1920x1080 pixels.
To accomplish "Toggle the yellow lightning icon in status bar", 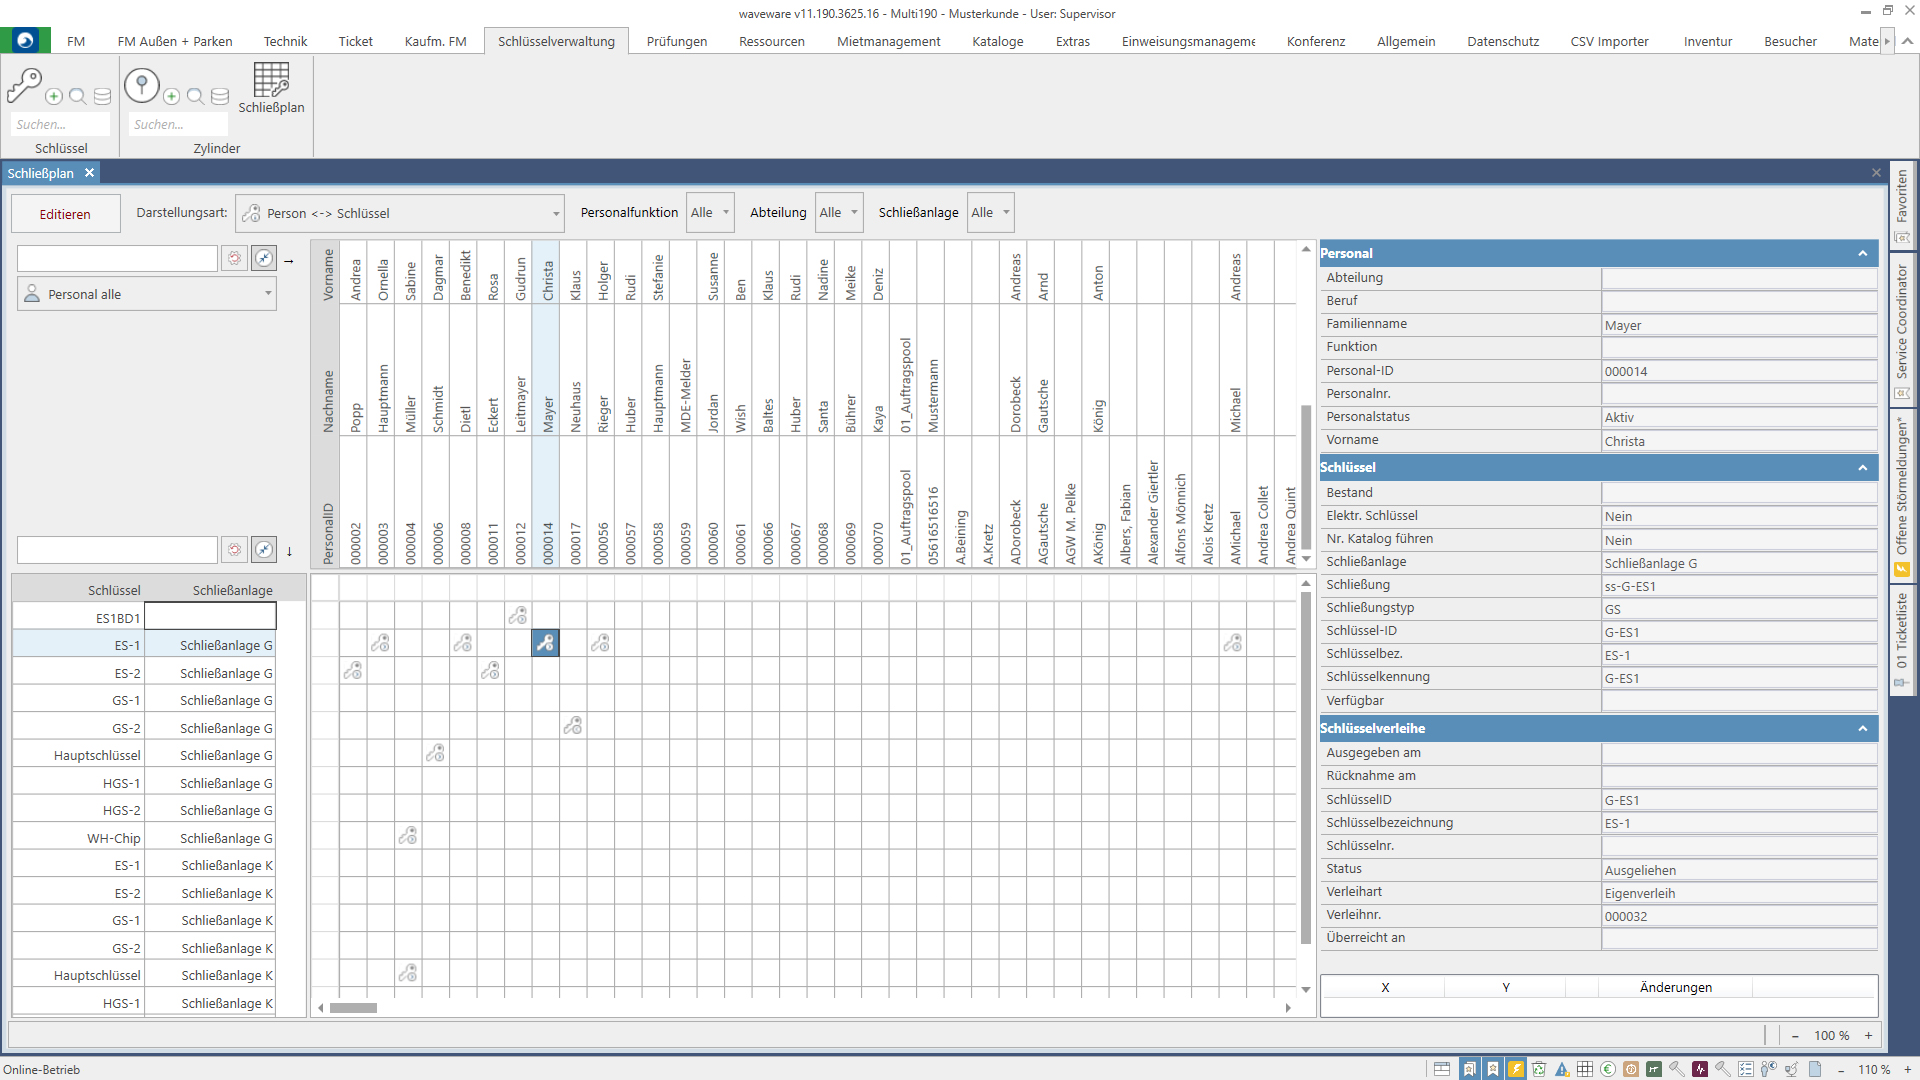I will (x=1516, y=1069).
